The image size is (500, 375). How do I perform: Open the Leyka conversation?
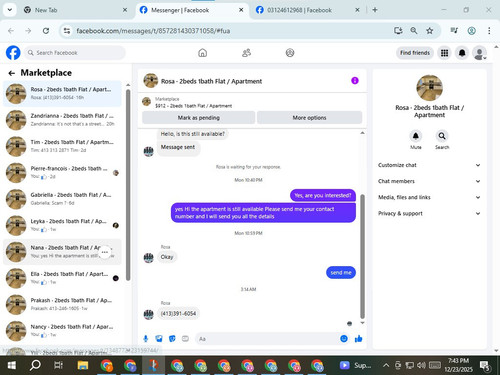pos(62,225)
